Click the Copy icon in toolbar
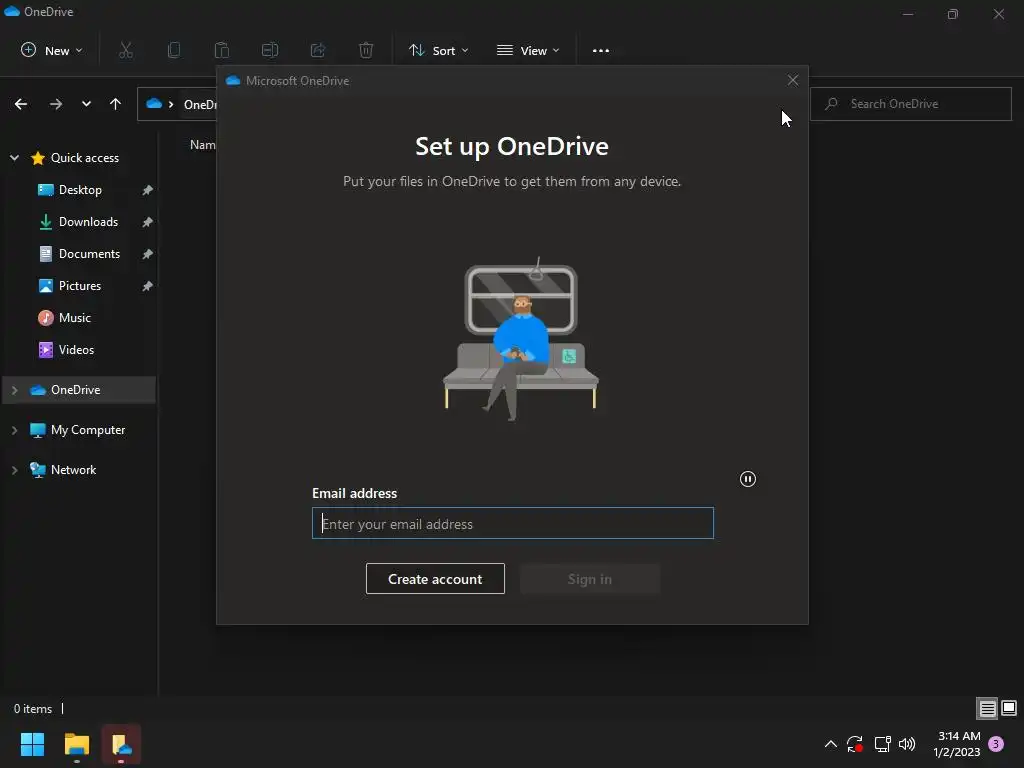This screenshot has height=768, width=1024. coord(174,50)
